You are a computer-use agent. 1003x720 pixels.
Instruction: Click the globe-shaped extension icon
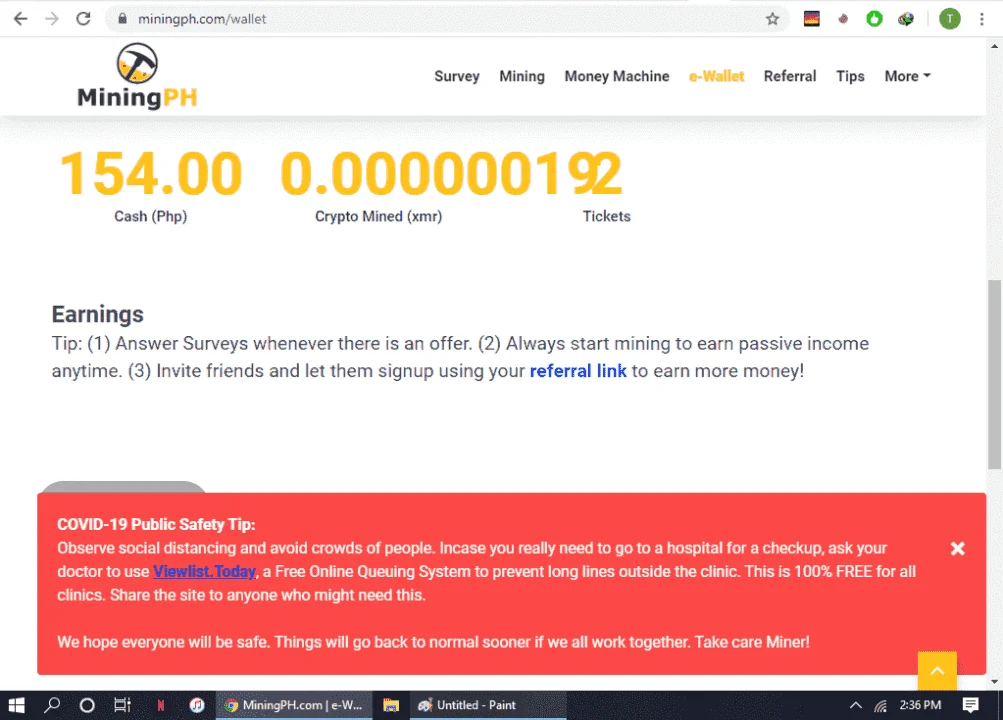point(906,19)
